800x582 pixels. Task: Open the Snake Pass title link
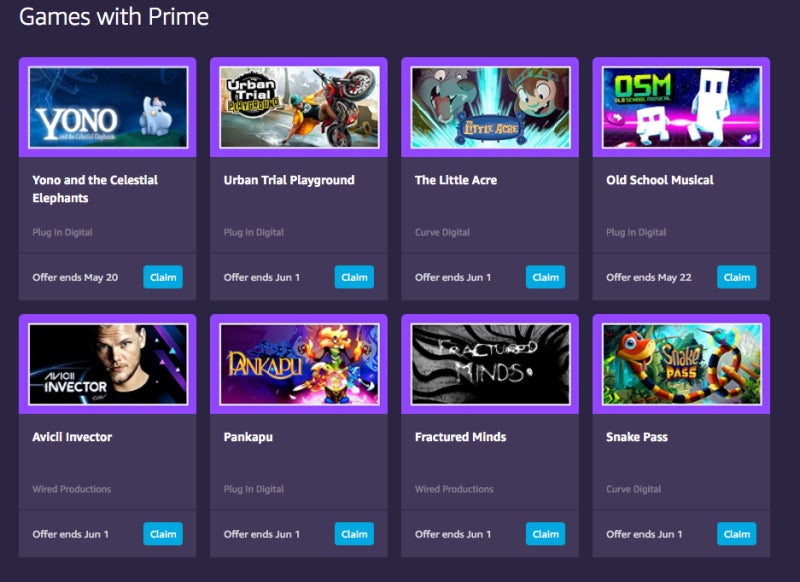pyautogui.click(x=637, y=437)
